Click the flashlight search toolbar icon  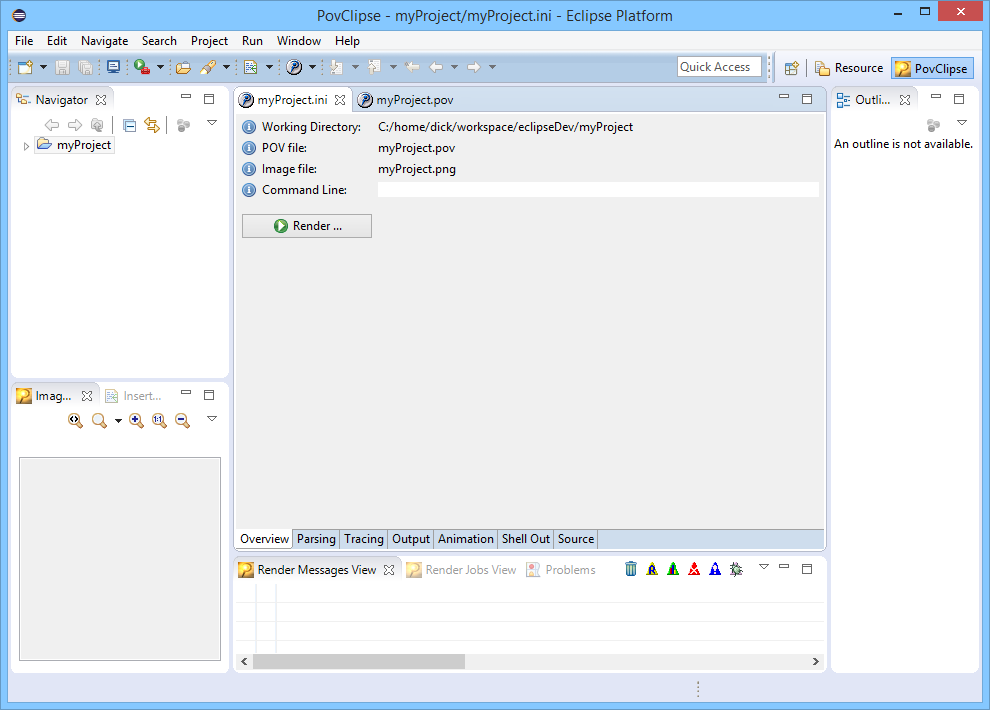pos(208,67)
